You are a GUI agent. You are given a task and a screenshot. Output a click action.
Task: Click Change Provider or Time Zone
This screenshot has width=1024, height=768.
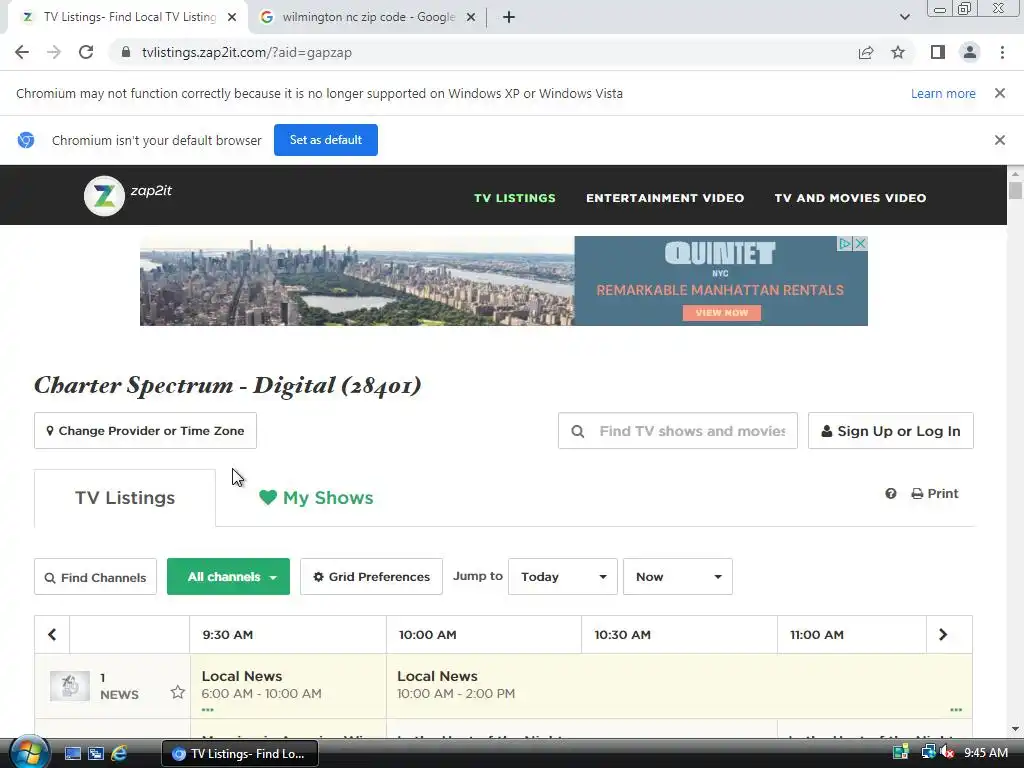point(145,430)
